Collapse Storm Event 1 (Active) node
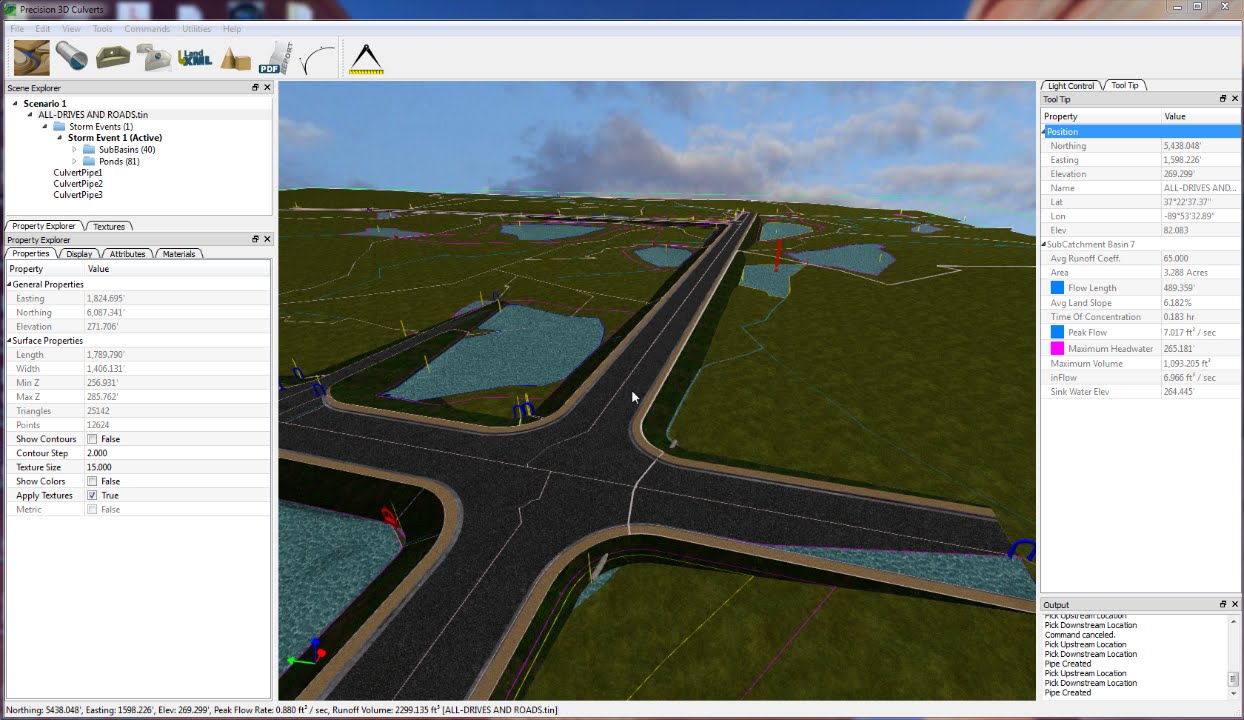Screen dimensions: 1244x720 click(60, 138)
